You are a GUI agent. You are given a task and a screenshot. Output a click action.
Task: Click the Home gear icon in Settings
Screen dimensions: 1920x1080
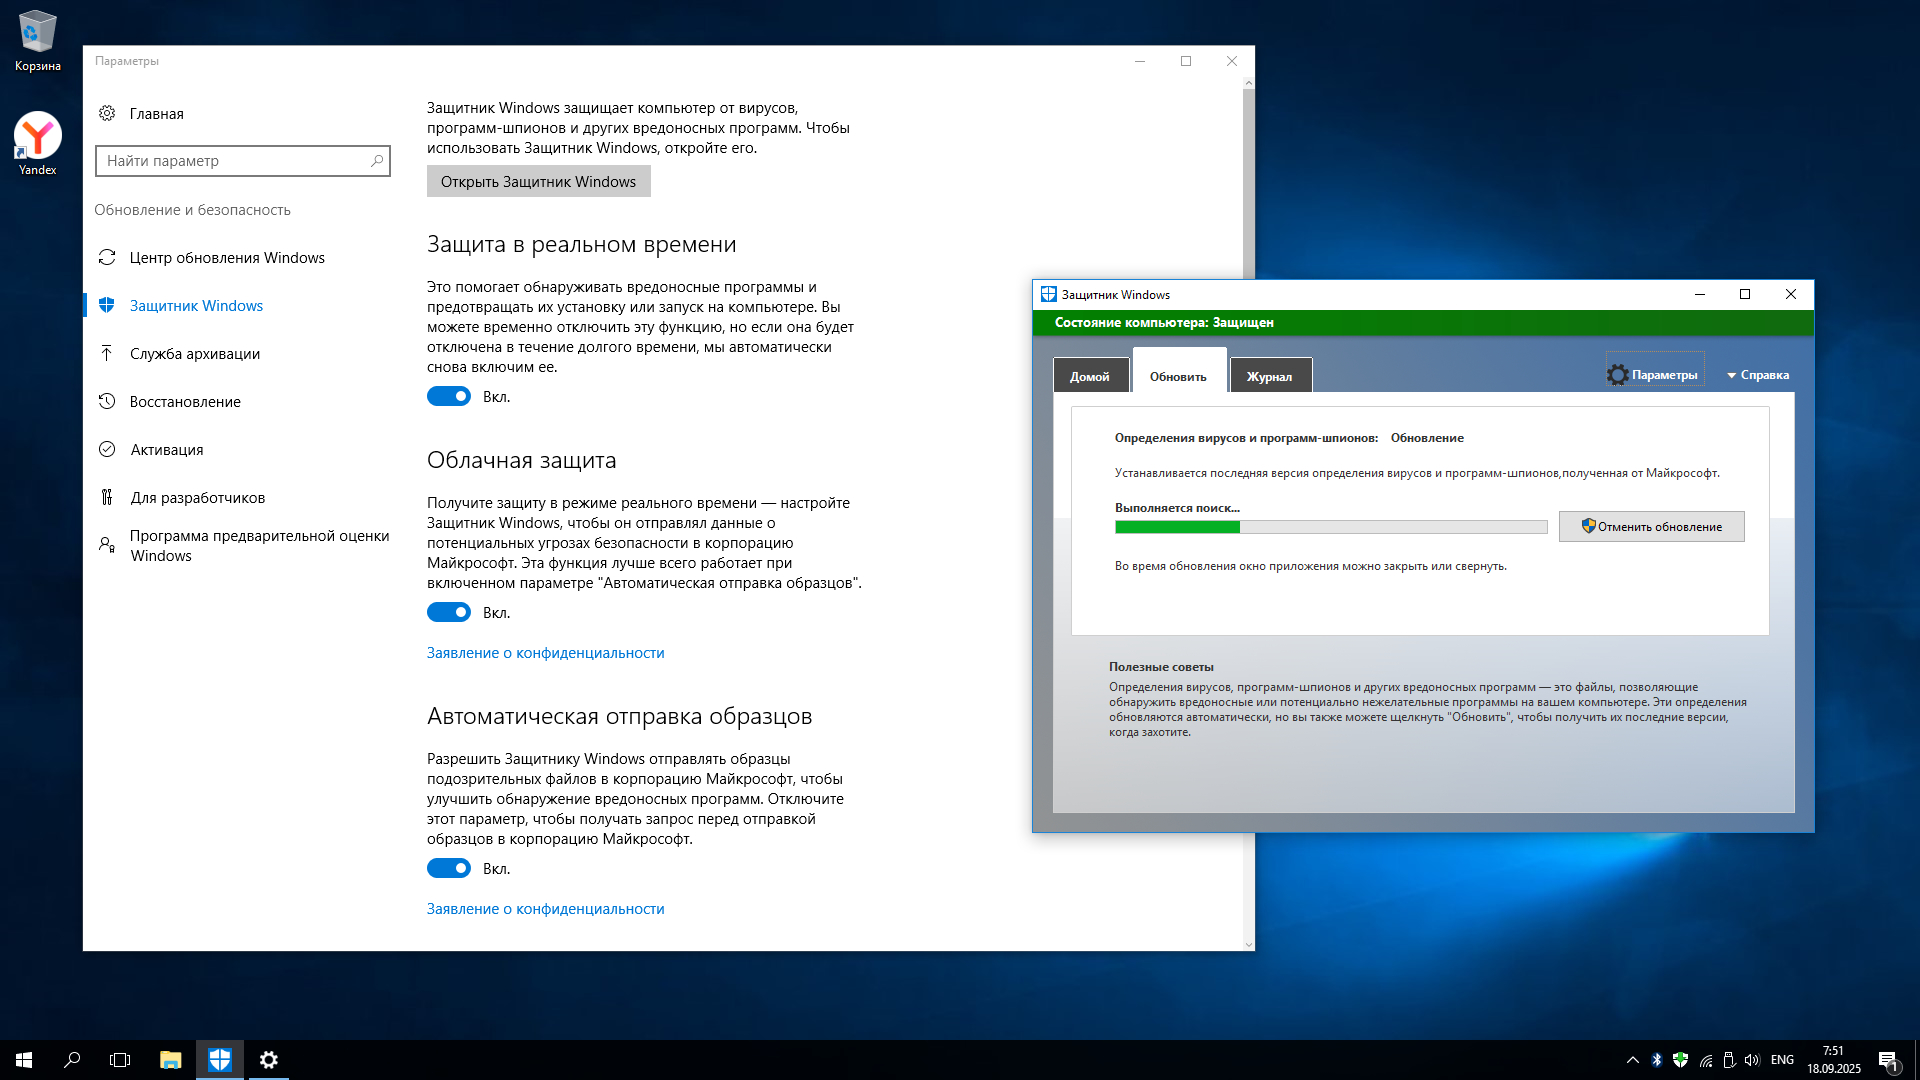pyautogui.click(x=107, y=113)
